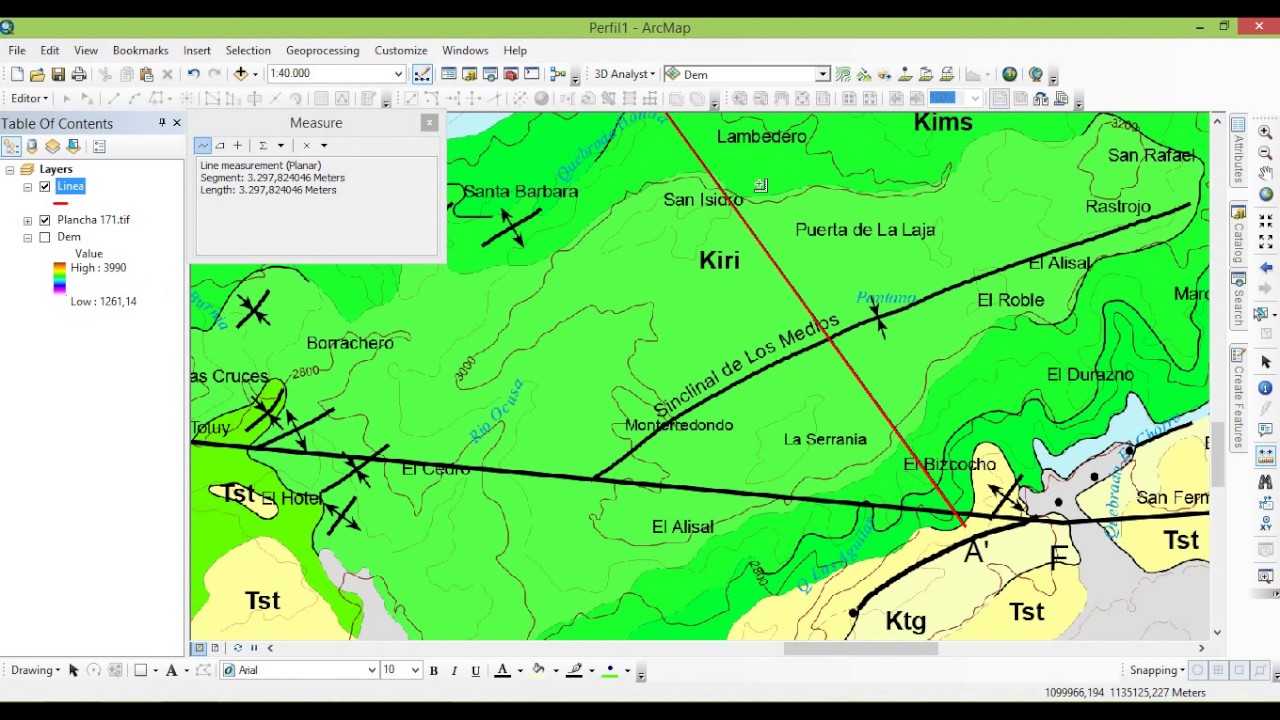Viewport: 1280px width, 720px height.
Task: Open the Geoprocessing menu
Action: (322, 50)
